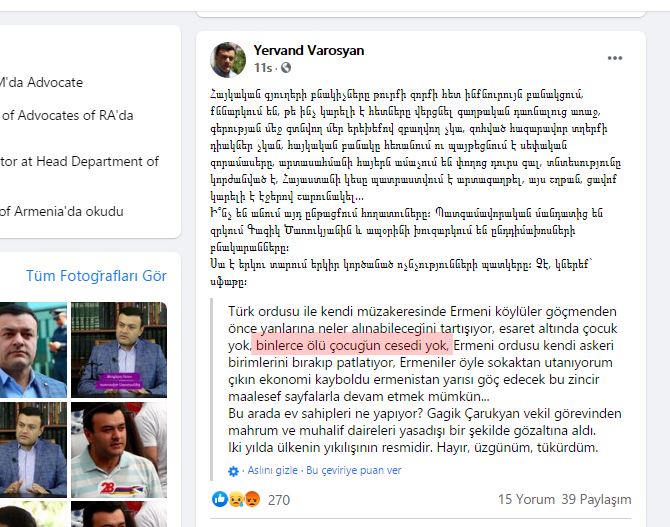Open the Tüm Fotoğrafları Gör link

96,276
